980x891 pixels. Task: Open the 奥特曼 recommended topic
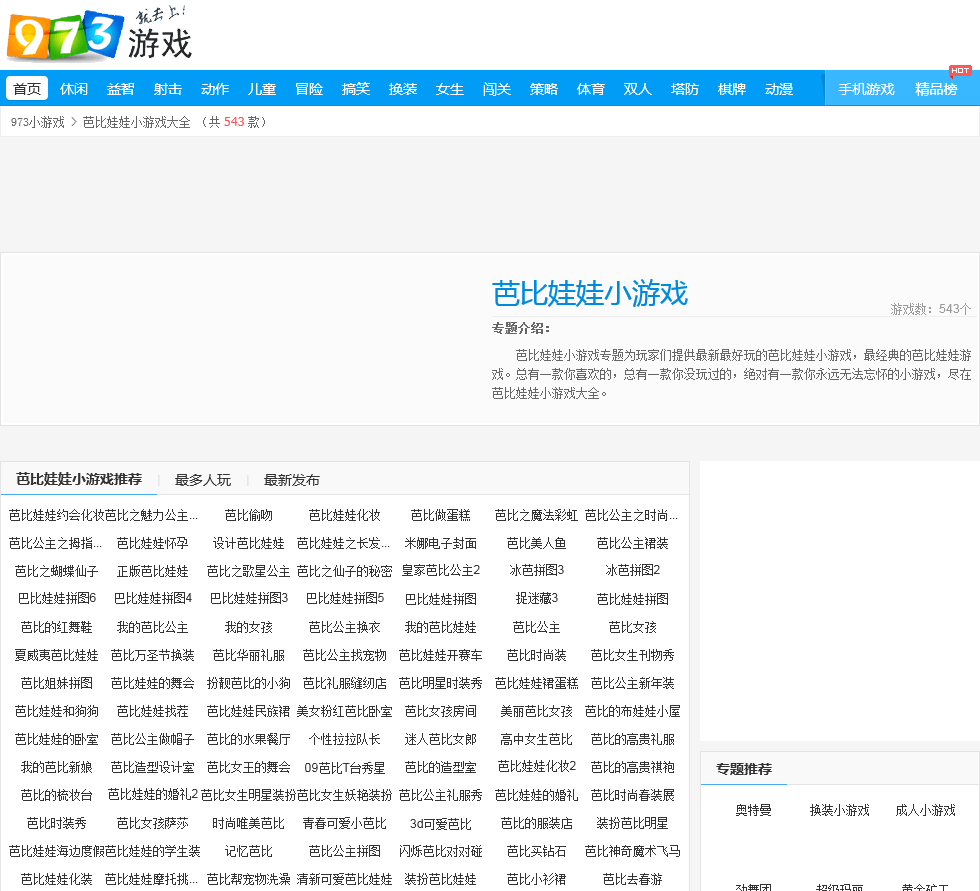(x=753, y=810)
